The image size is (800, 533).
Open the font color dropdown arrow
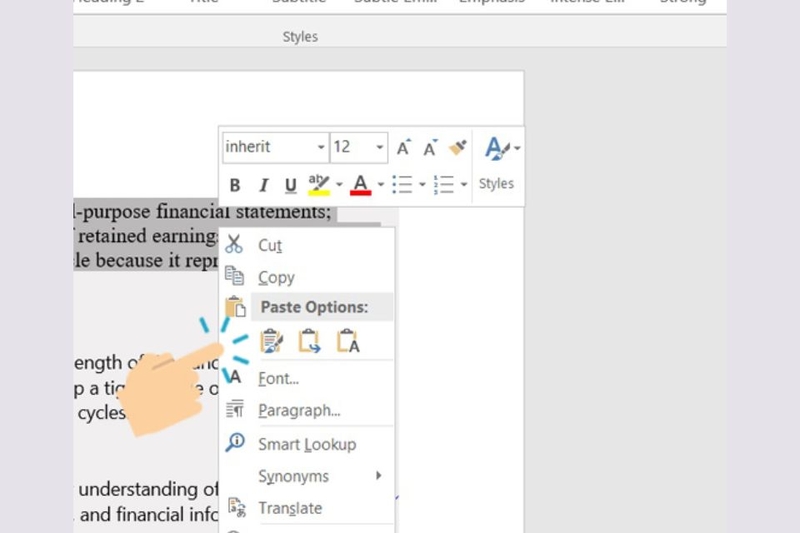coord(381,185)
